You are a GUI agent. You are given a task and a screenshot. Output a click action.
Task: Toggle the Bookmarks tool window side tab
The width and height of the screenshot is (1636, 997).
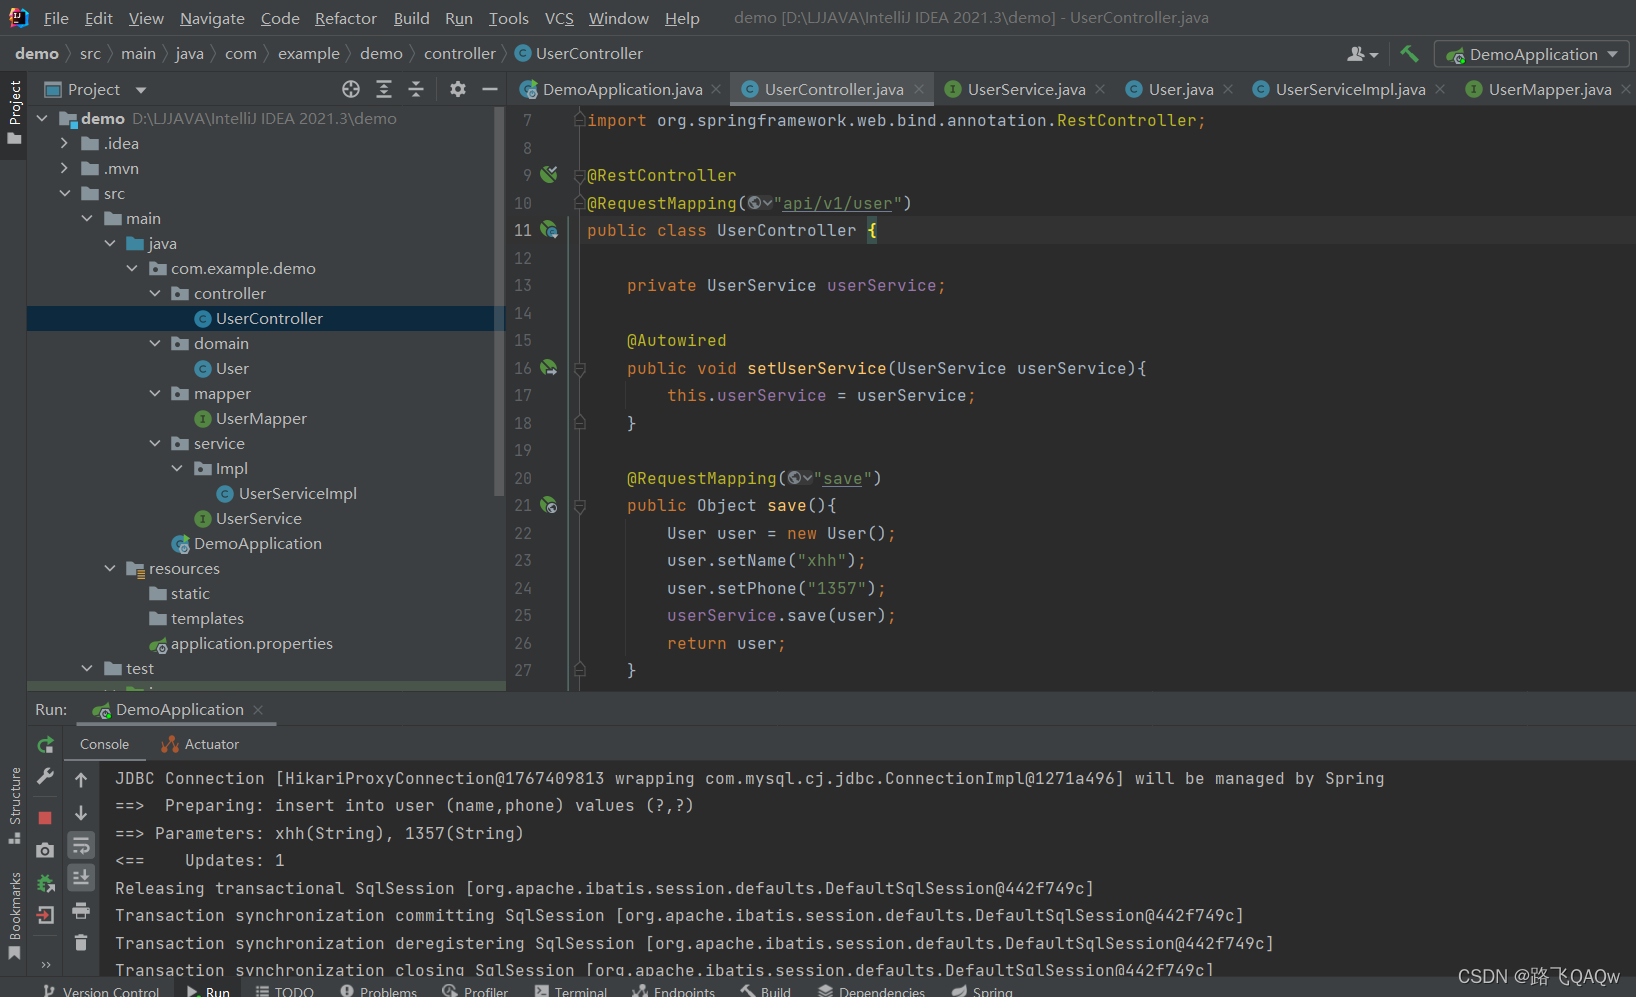point(14,915)
